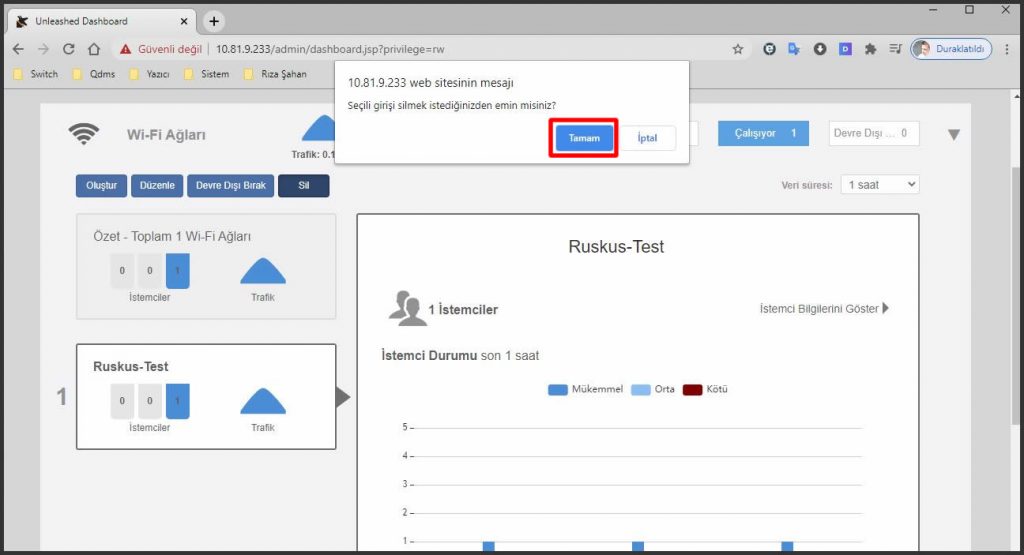Click the browser forward arrow
Viewport: 1024px width, 555px height.
(43, 49)
